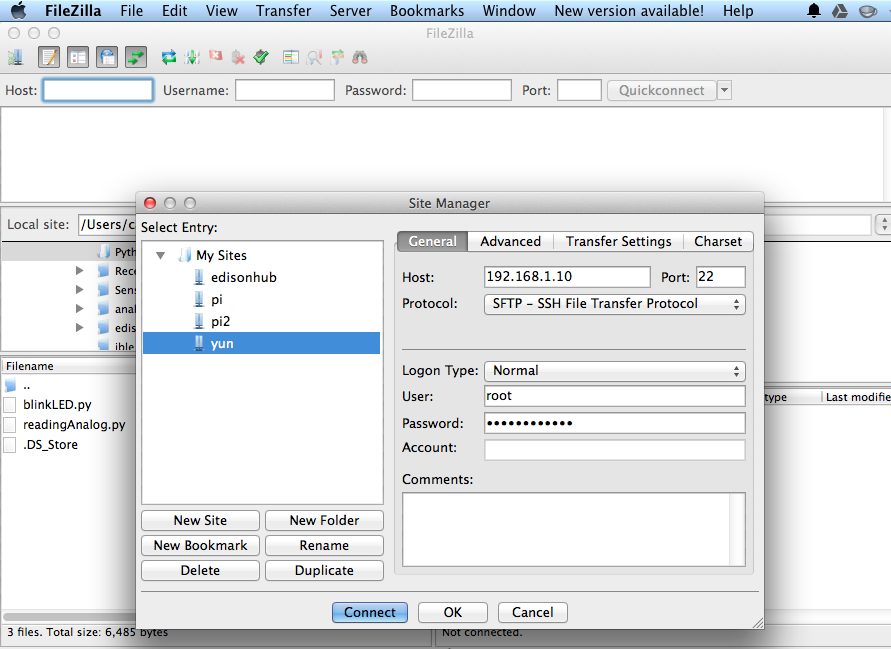Click the Port field showing 22
The image size is (891, 649).
coord(721,277)
